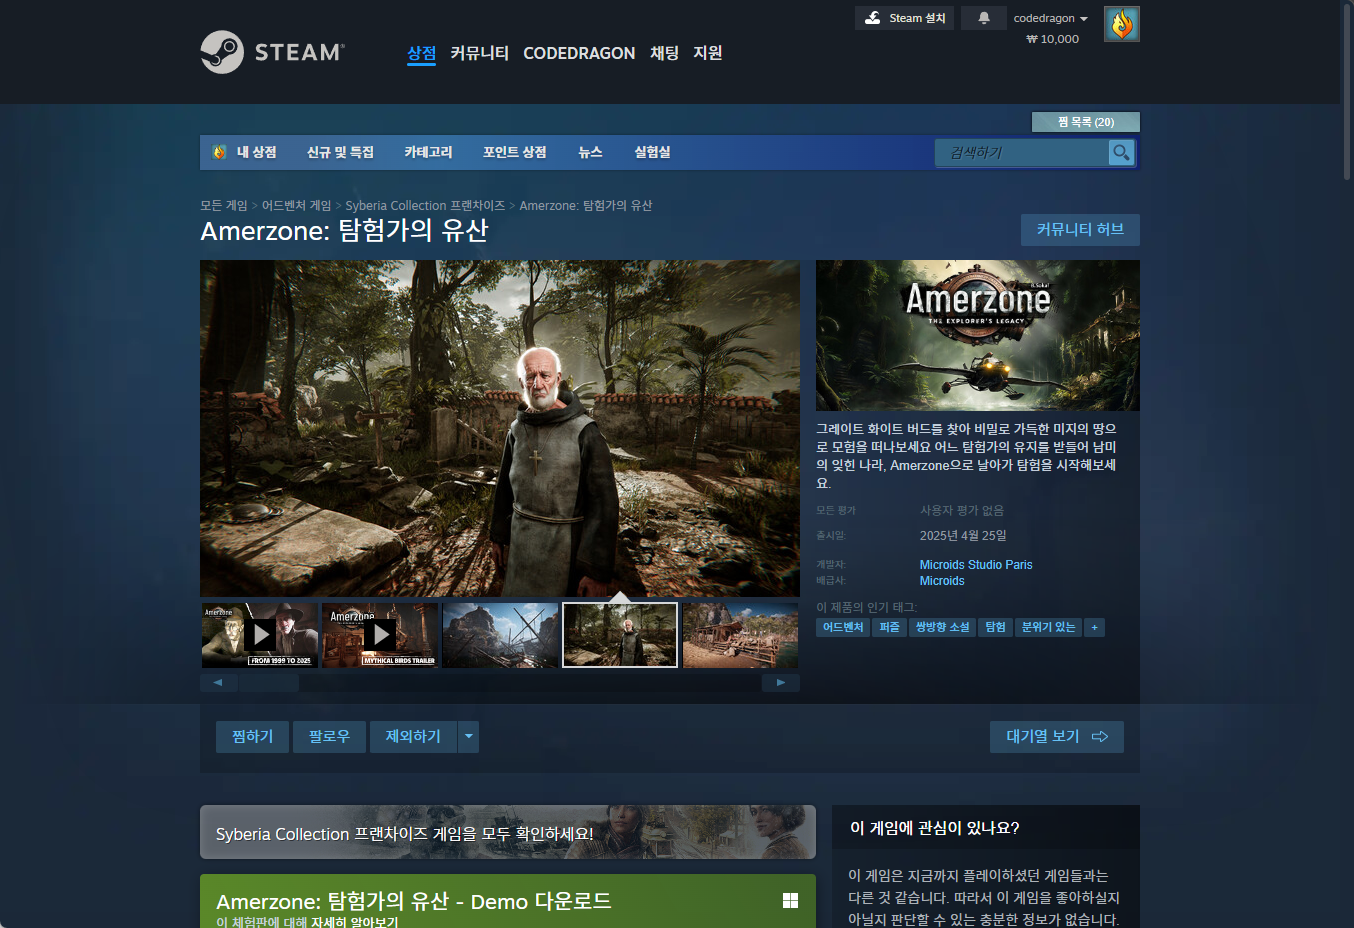
Task: Open CODEDRAGON profile navigation item
Action: [579, 53]
